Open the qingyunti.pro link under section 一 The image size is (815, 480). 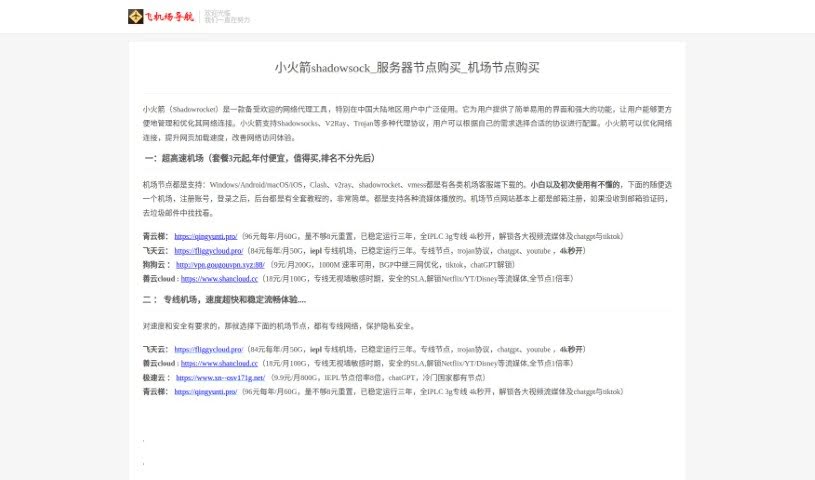[x=206, y=236]
